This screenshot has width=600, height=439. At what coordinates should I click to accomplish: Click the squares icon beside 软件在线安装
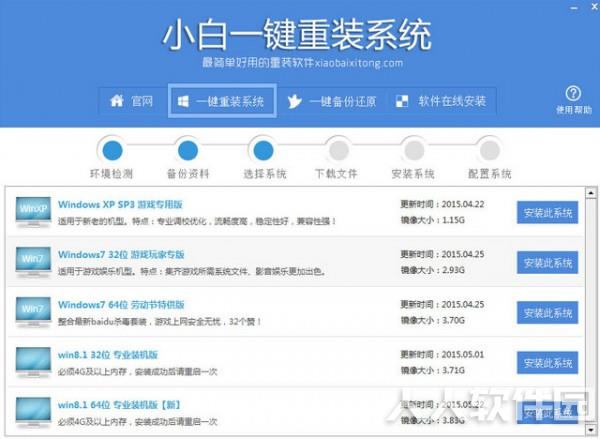pyautogui.click(x=401, y=101)
